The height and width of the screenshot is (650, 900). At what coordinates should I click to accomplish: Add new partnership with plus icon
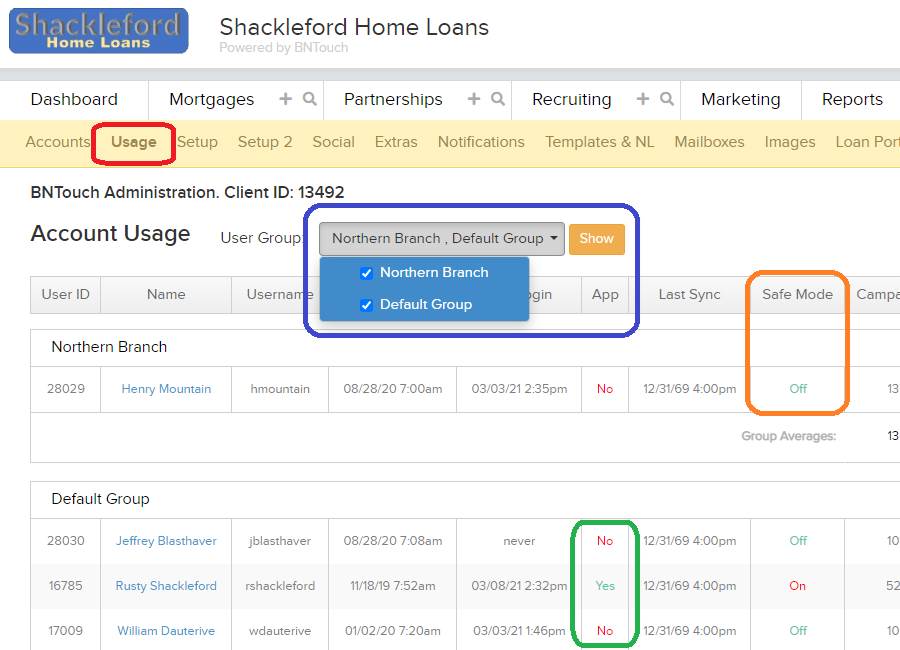tap(474, 99)
